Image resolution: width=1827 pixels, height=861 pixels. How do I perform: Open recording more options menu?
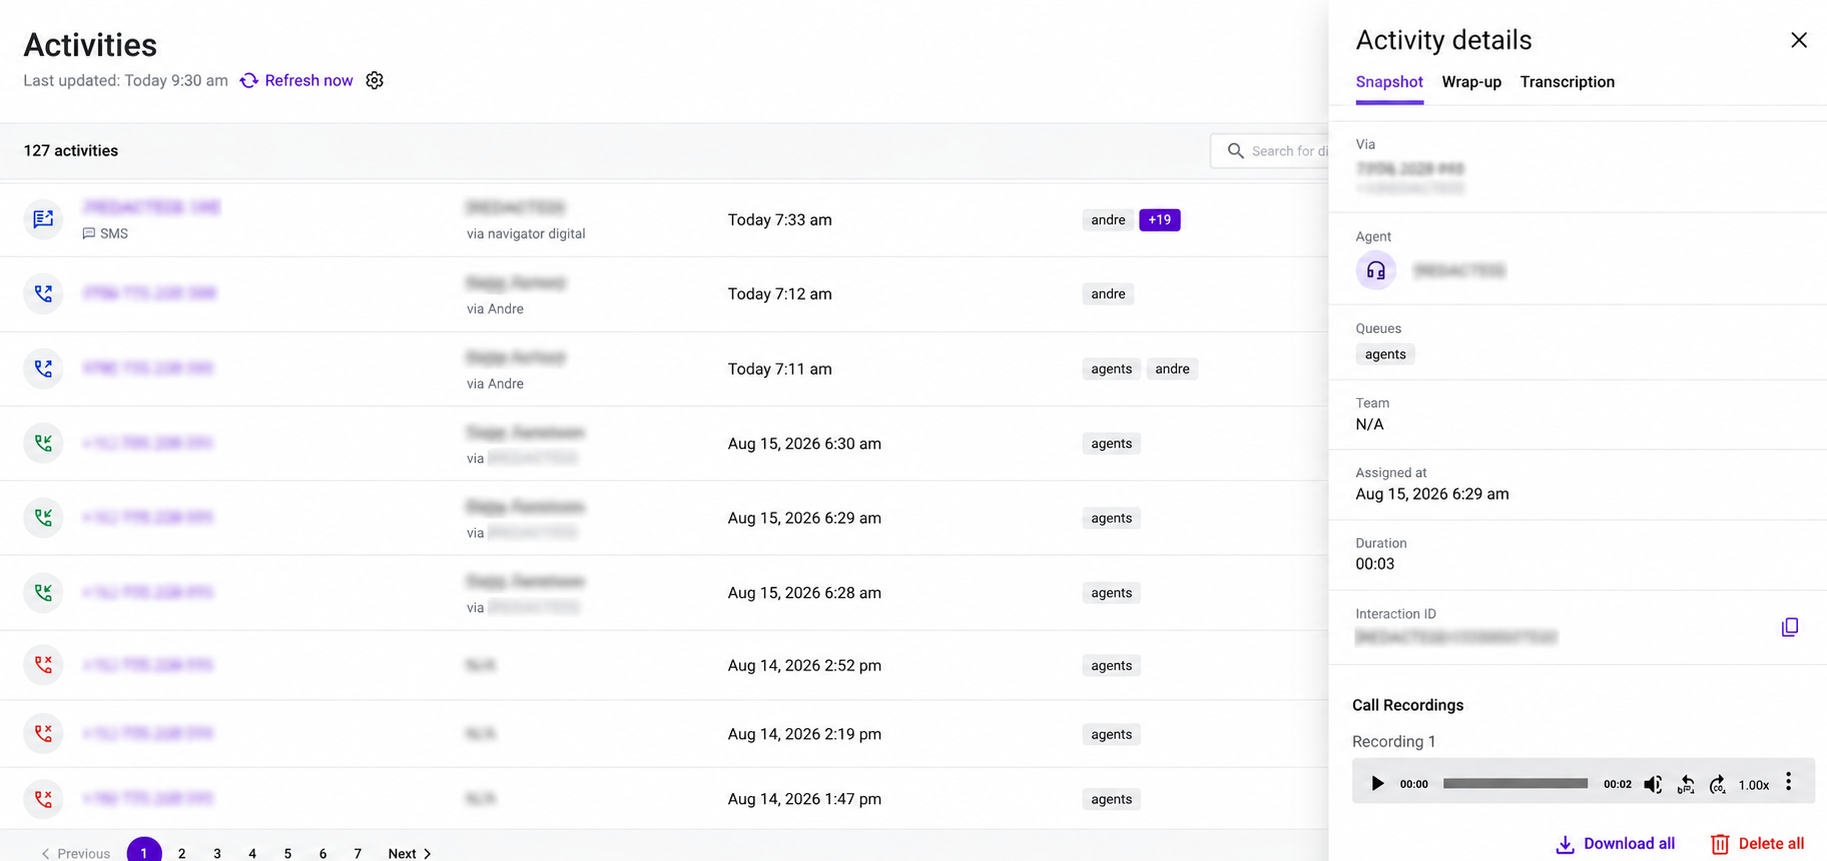tap(1789, 782)
